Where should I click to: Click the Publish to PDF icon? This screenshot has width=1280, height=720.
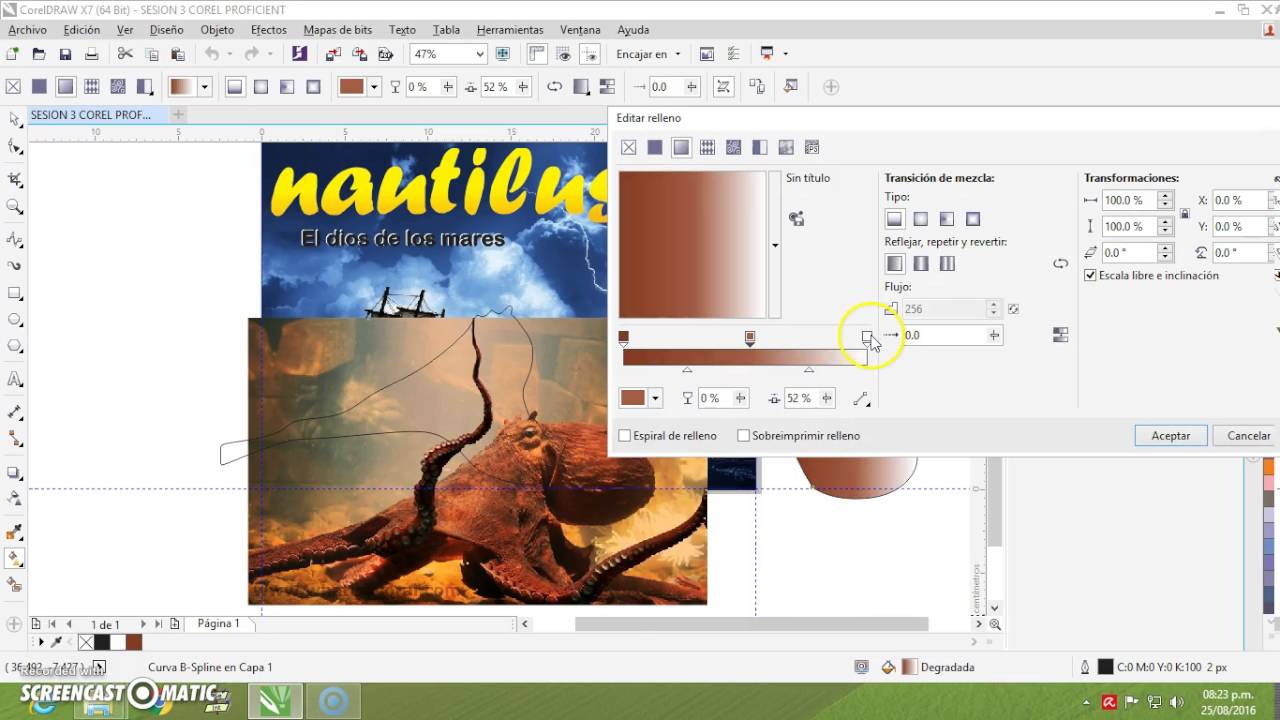(x=384, y=54)
